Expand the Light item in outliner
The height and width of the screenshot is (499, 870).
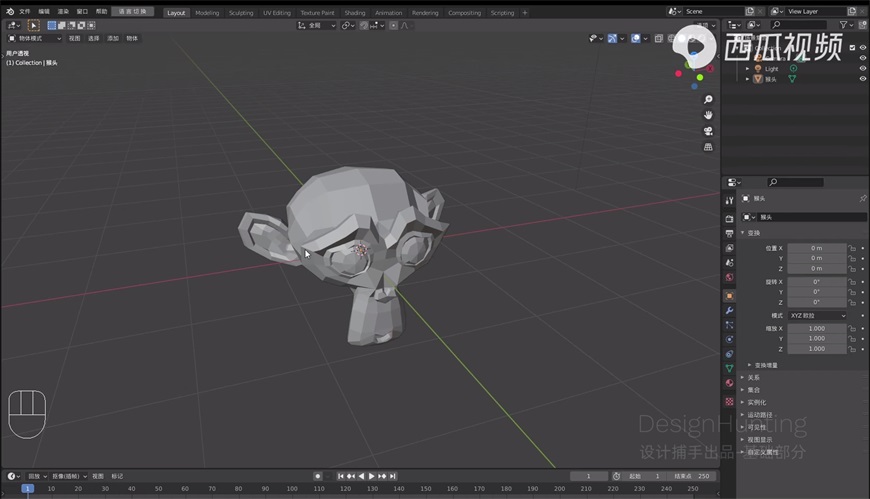tap(748, 68)
